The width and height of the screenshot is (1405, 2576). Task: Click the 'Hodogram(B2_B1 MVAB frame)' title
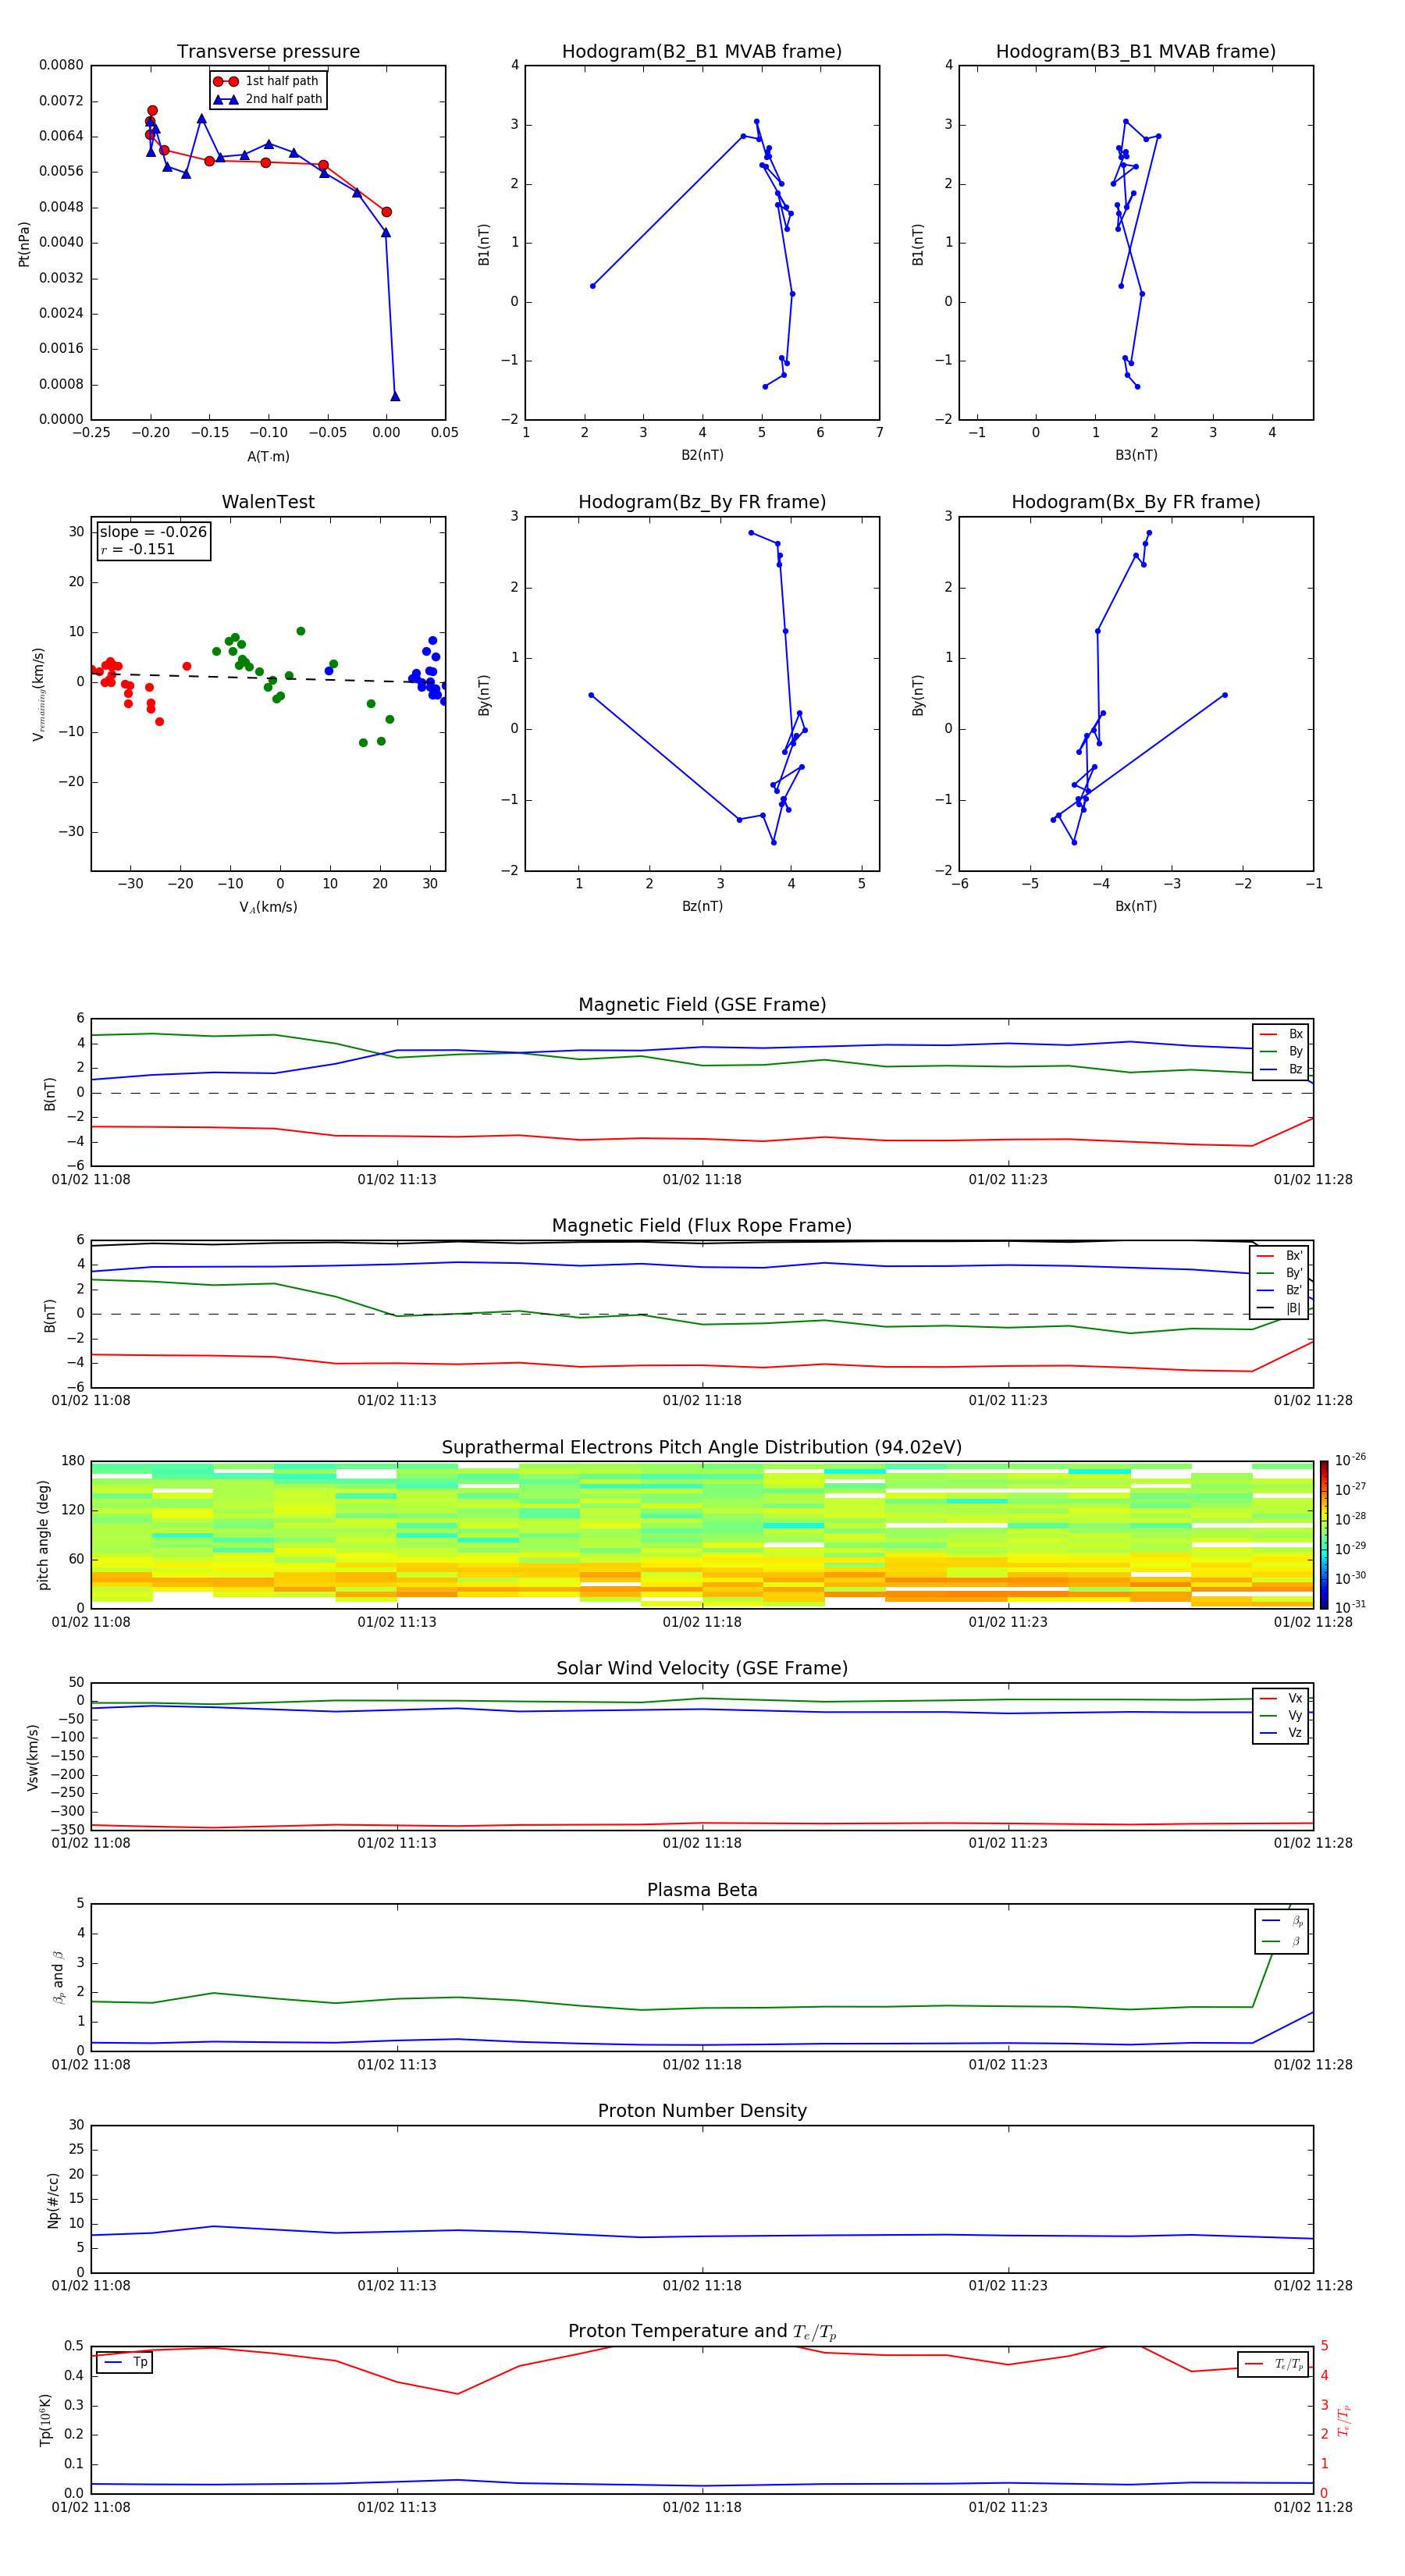coord(702,52)
